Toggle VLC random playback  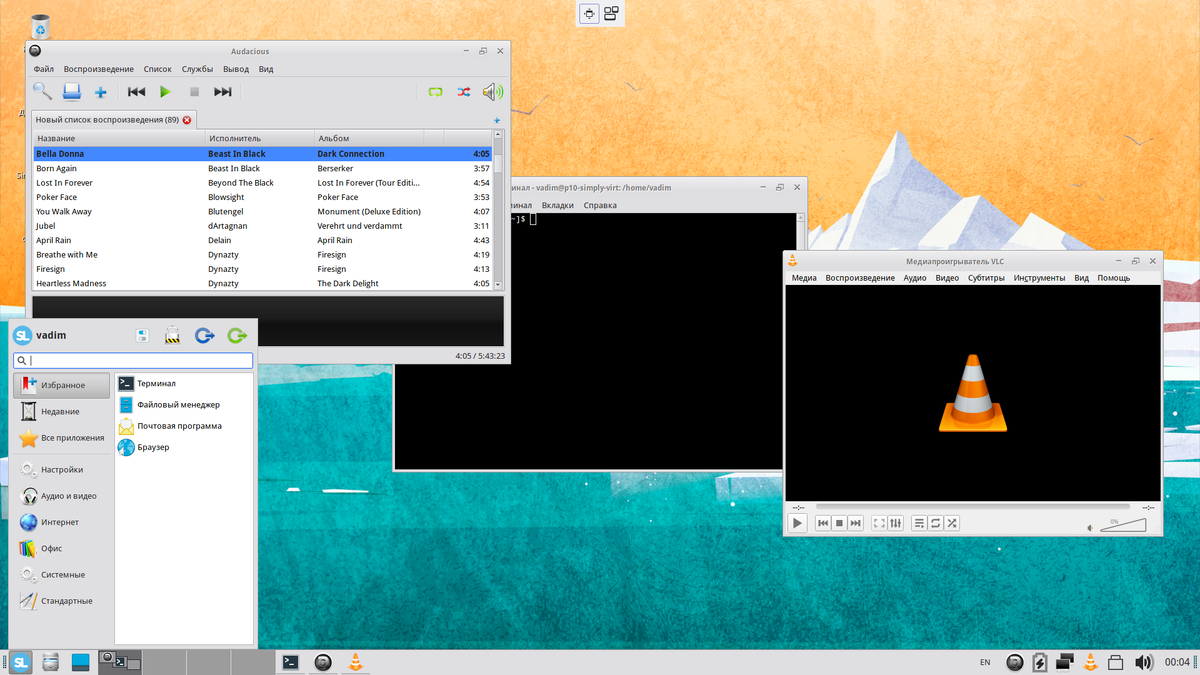tap(952, 523)
